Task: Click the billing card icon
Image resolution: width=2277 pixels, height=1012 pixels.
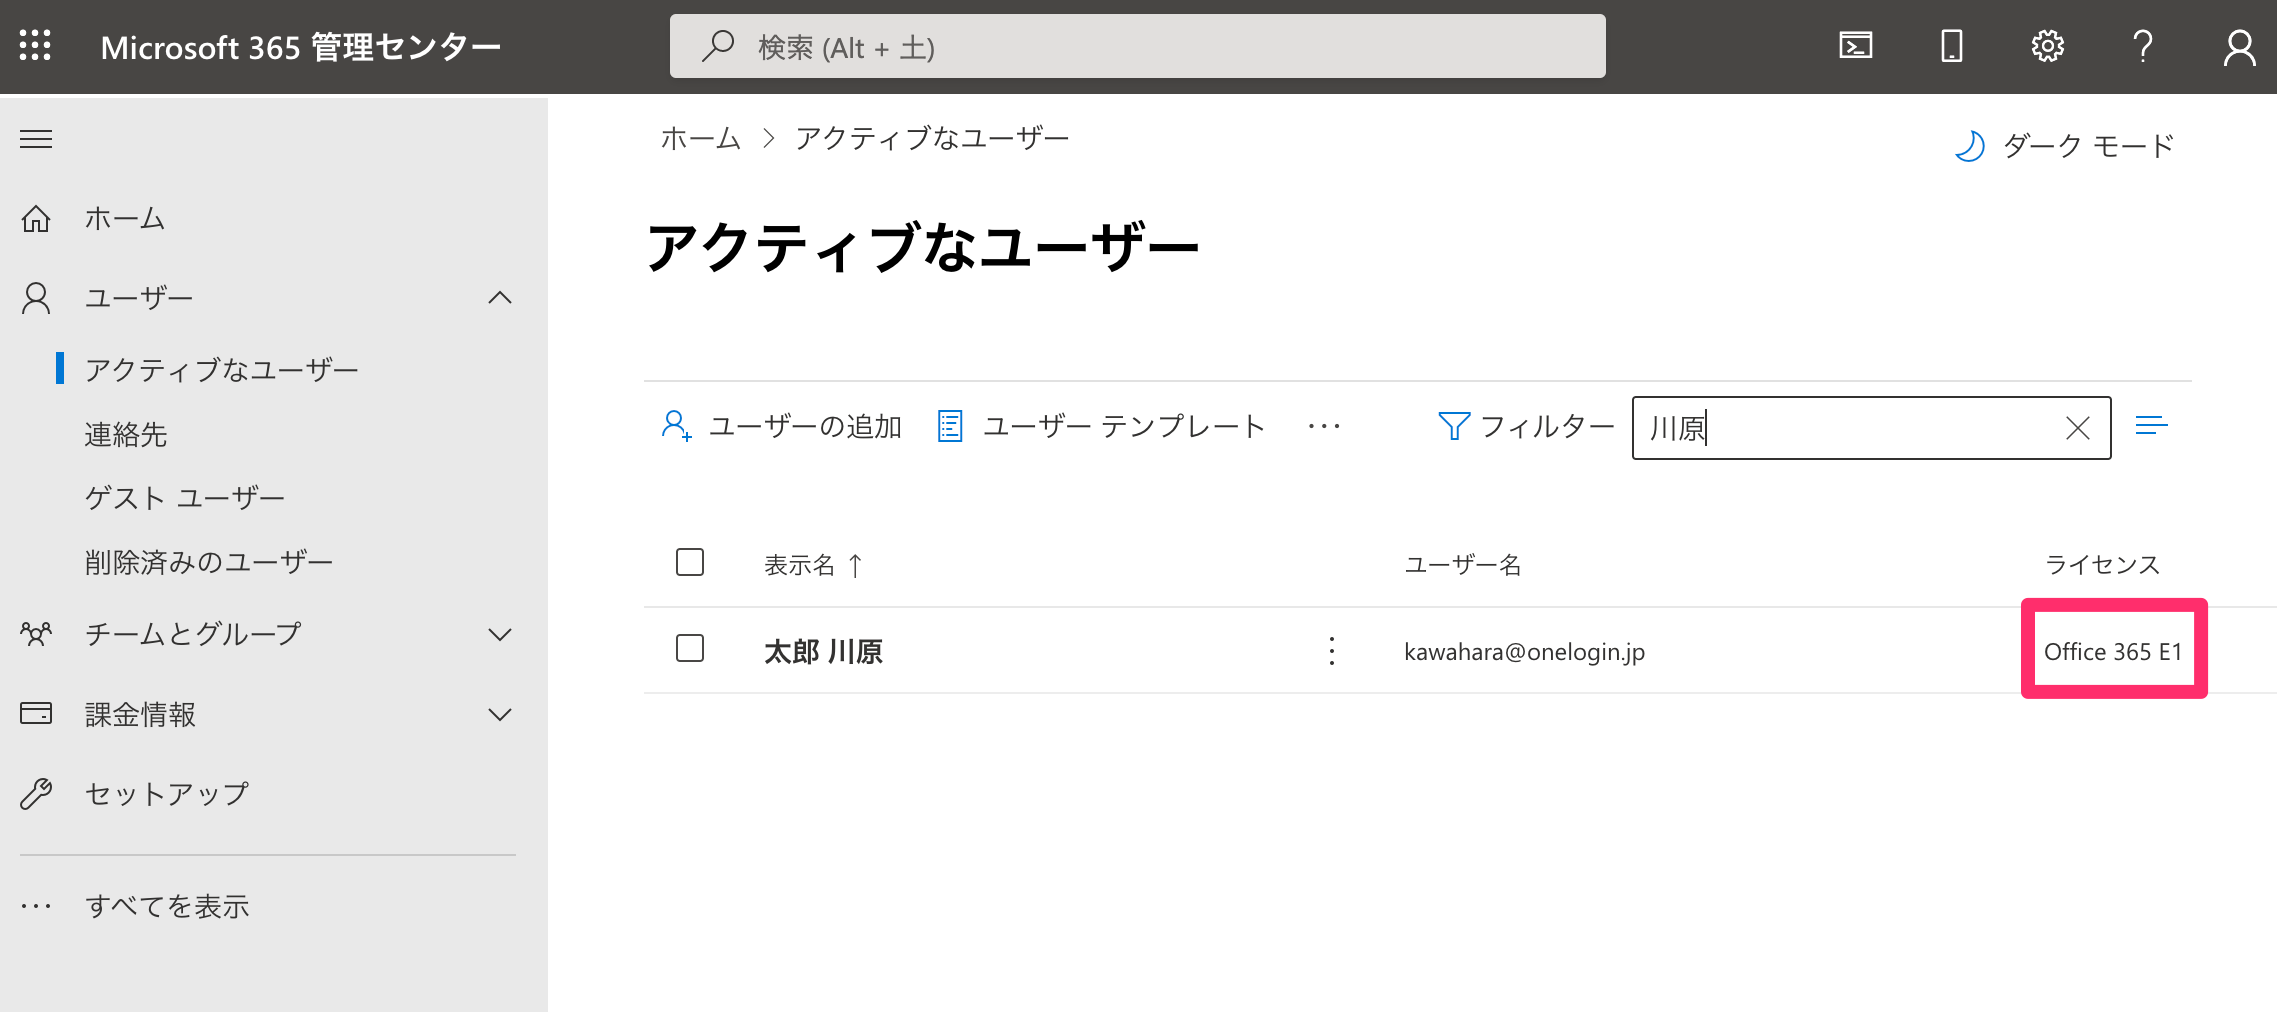Action: pos(36,714)
